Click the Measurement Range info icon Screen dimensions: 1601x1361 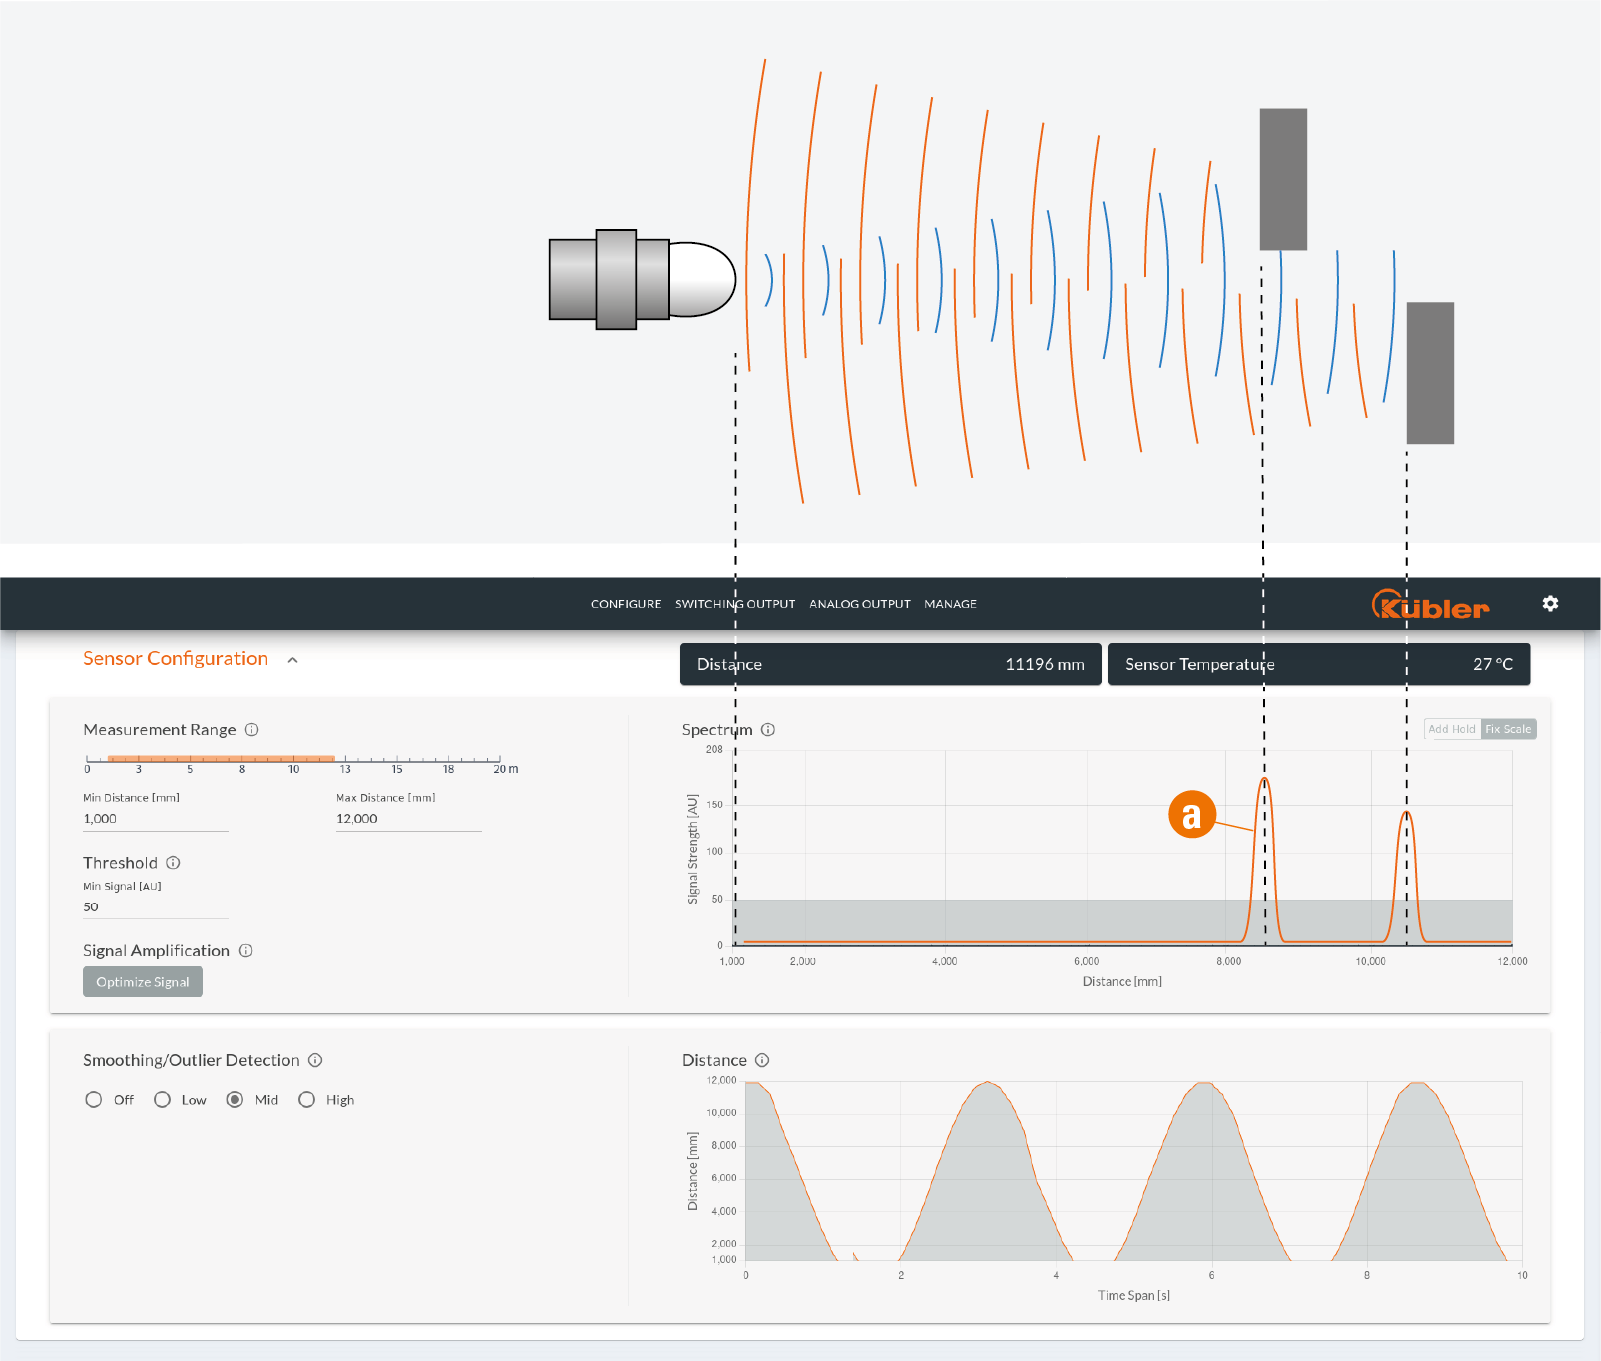coord(252,730)
